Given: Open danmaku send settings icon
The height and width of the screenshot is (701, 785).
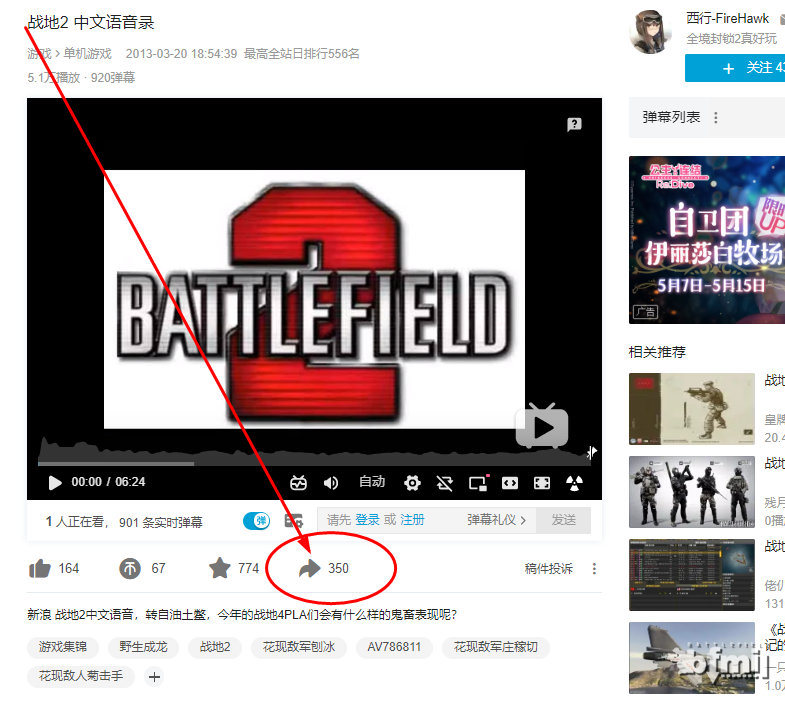Looking at the screenshot, I should (x=294, y=521).
